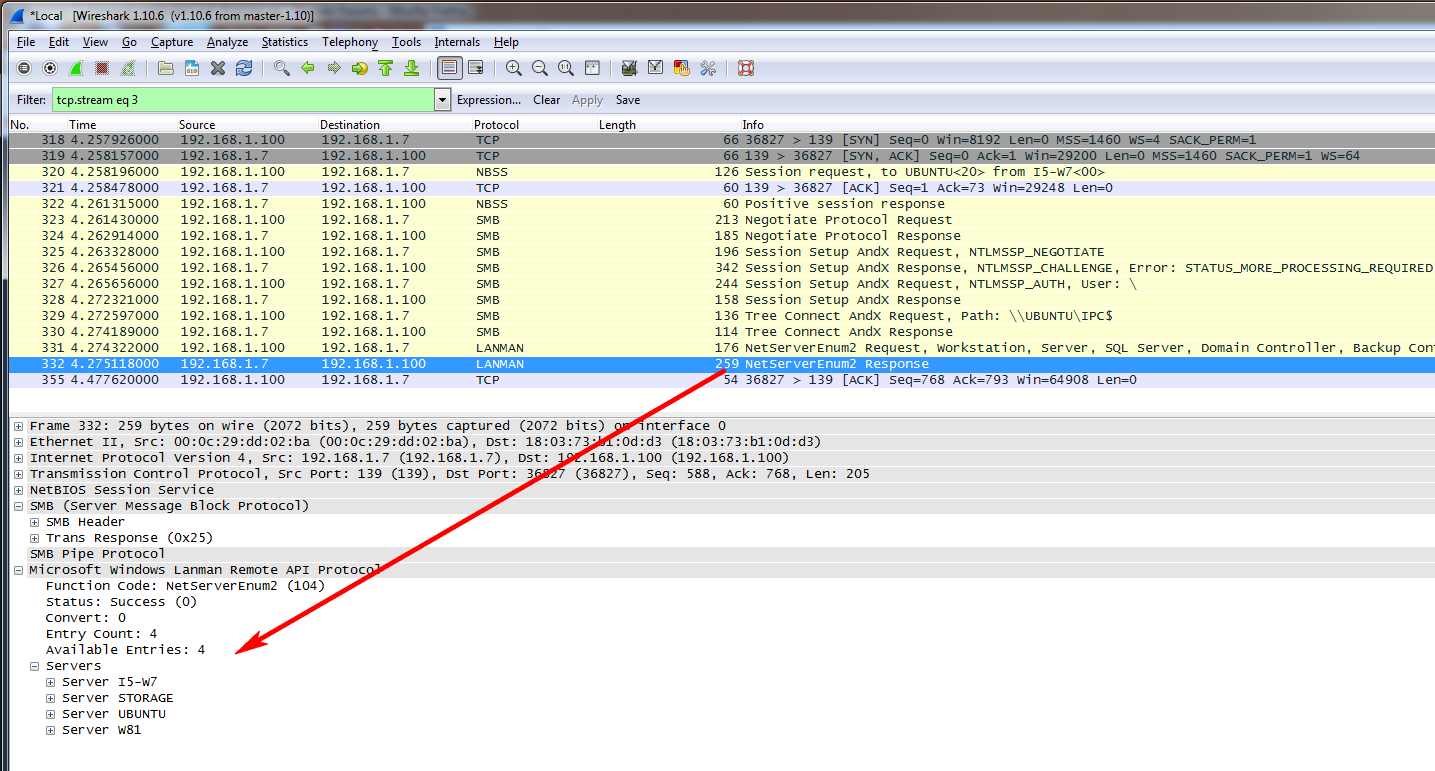Collapse the SMB protocol section
The width and height of the screenshot is (1435, 771).
click(x=20, y=506)
